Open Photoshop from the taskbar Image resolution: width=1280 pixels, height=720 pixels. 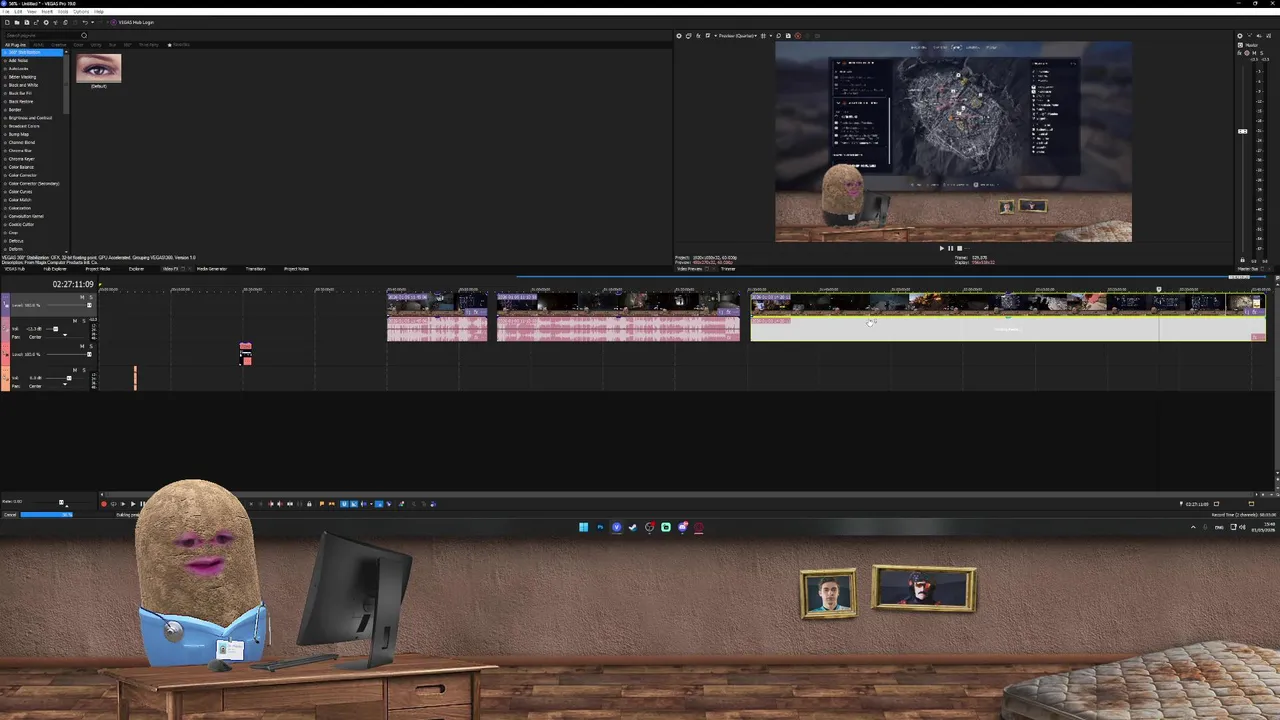coord(600,527)
